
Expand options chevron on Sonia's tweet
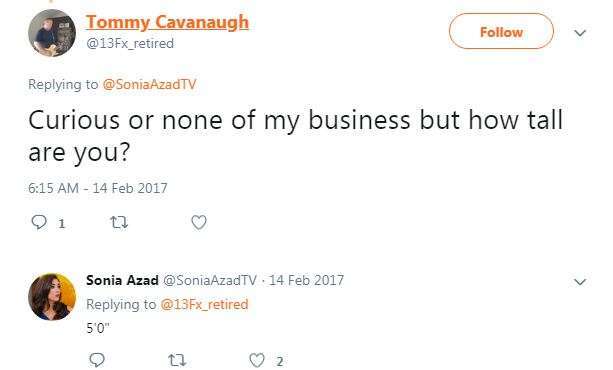[x=580, y=282]
